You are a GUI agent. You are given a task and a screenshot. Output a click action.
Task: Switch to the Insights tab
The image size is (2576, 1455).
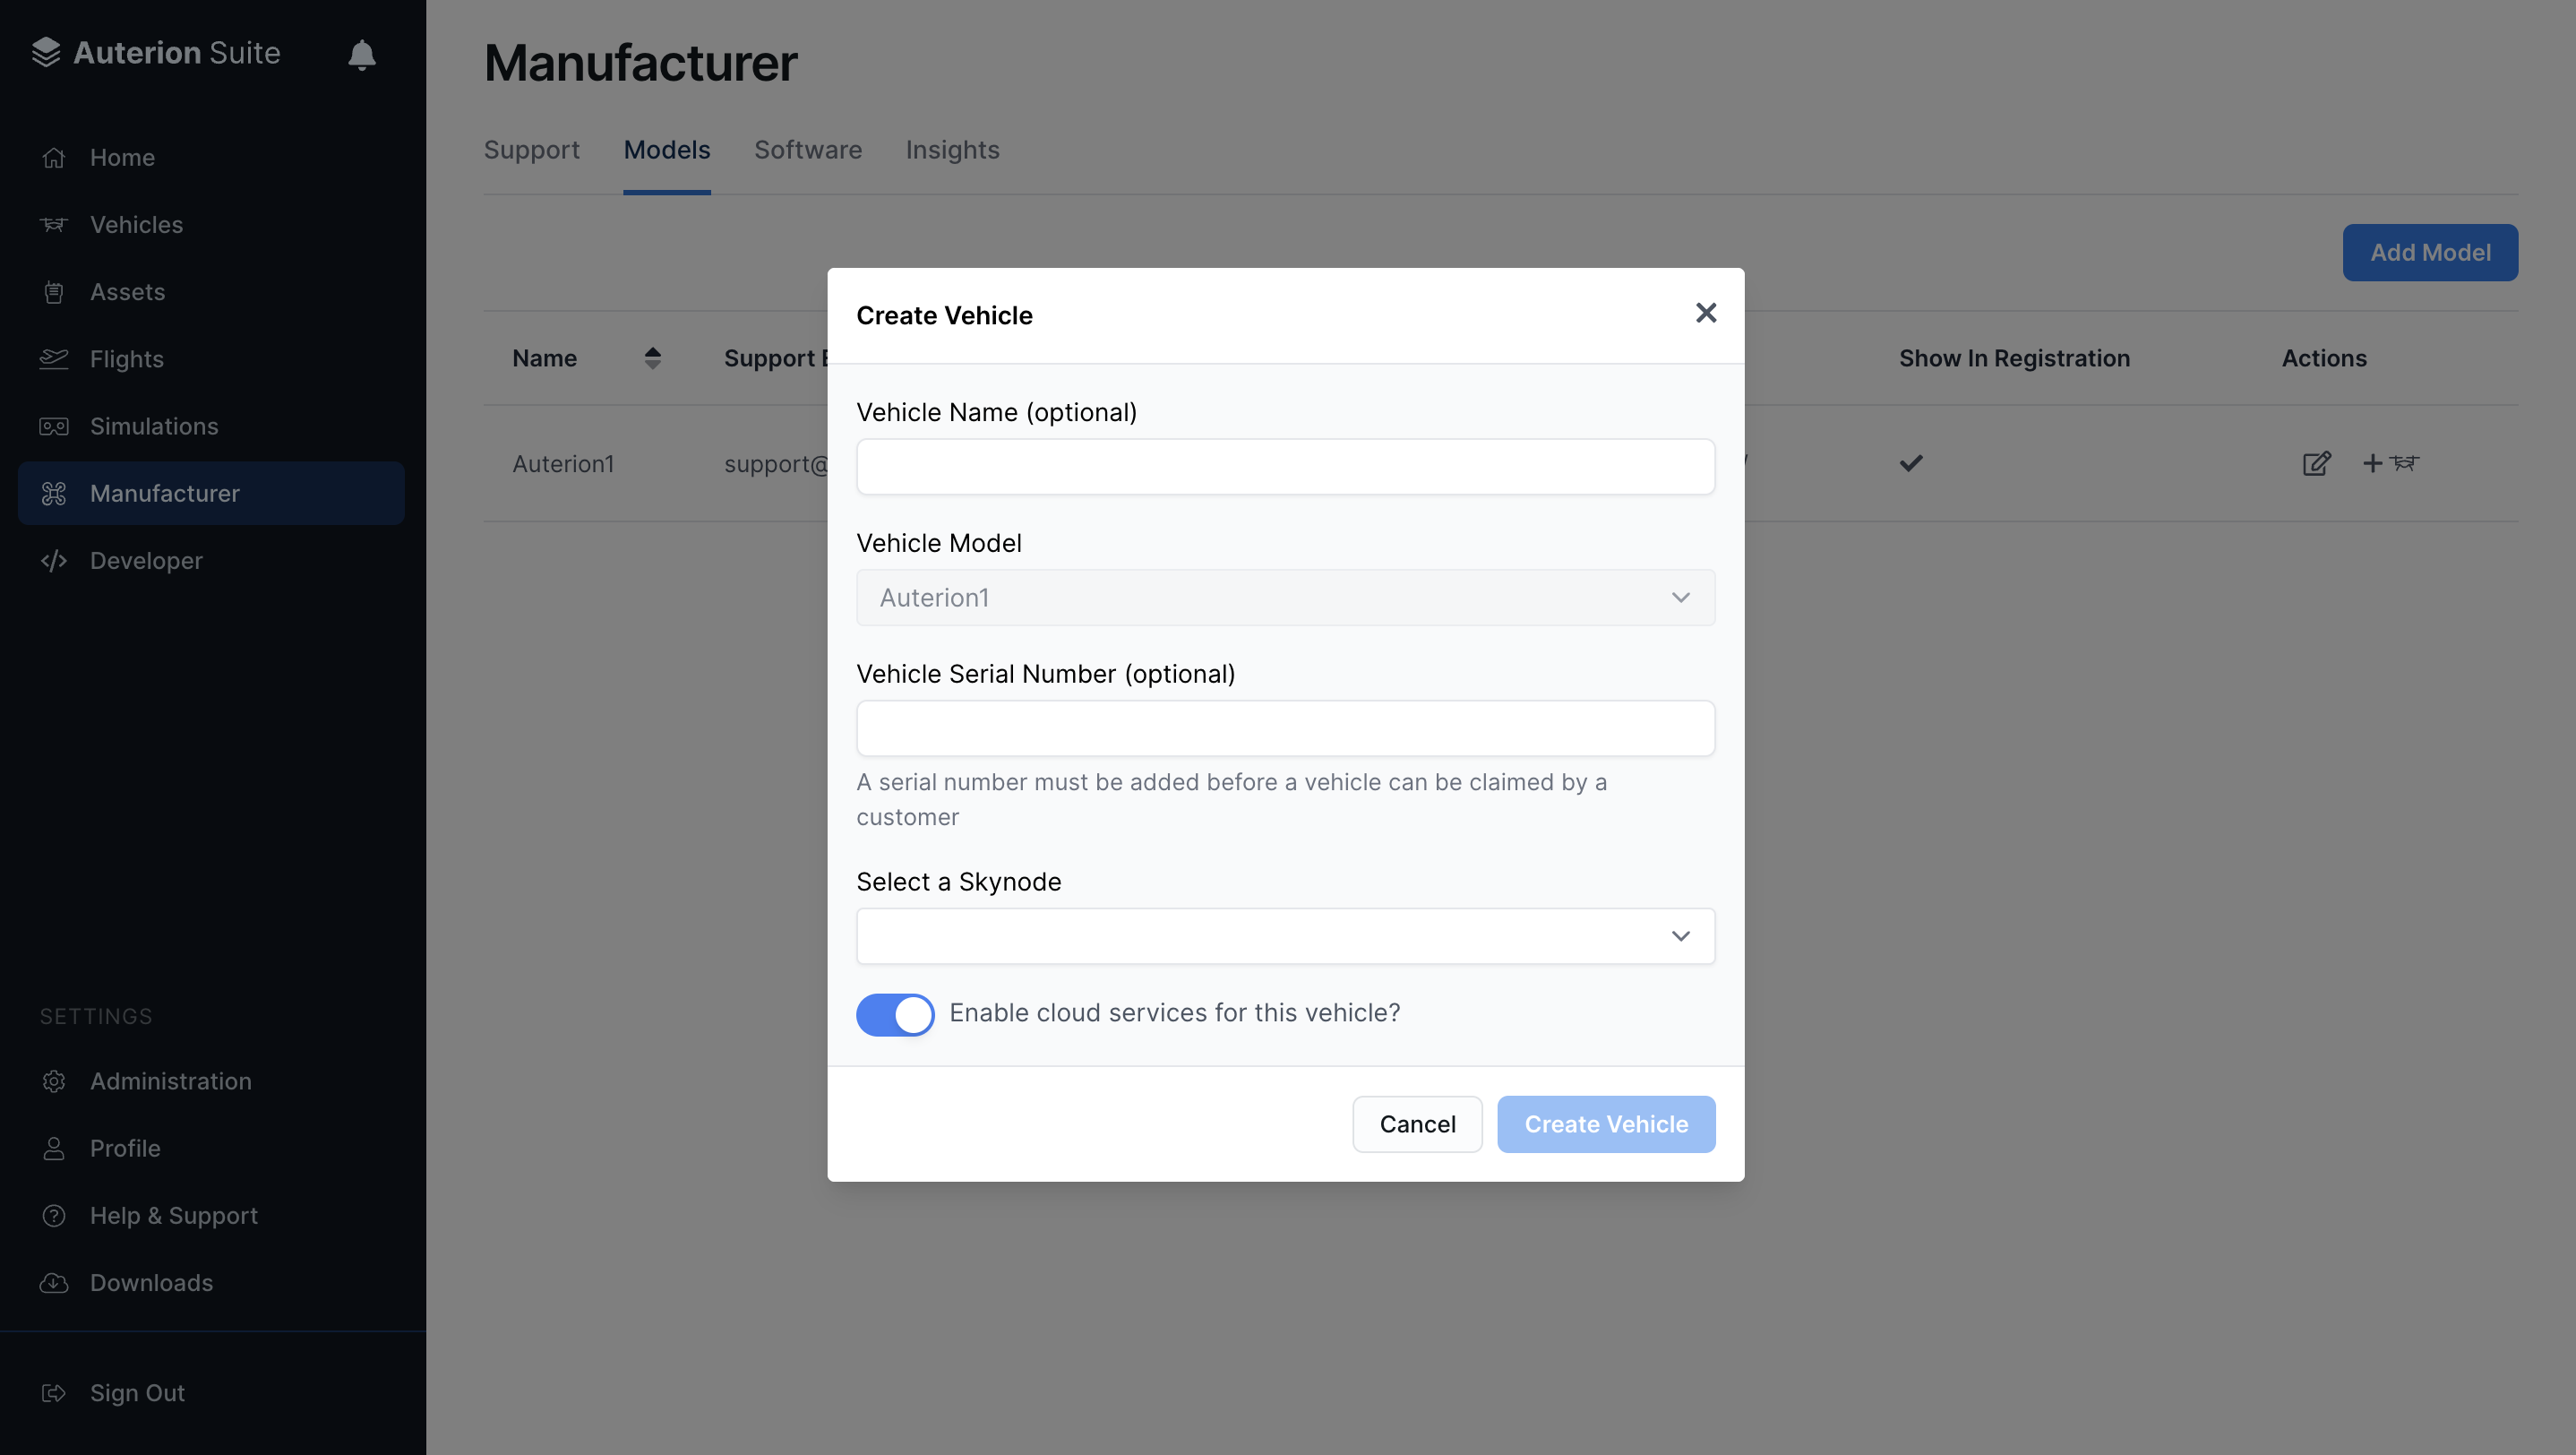(952, 150)
